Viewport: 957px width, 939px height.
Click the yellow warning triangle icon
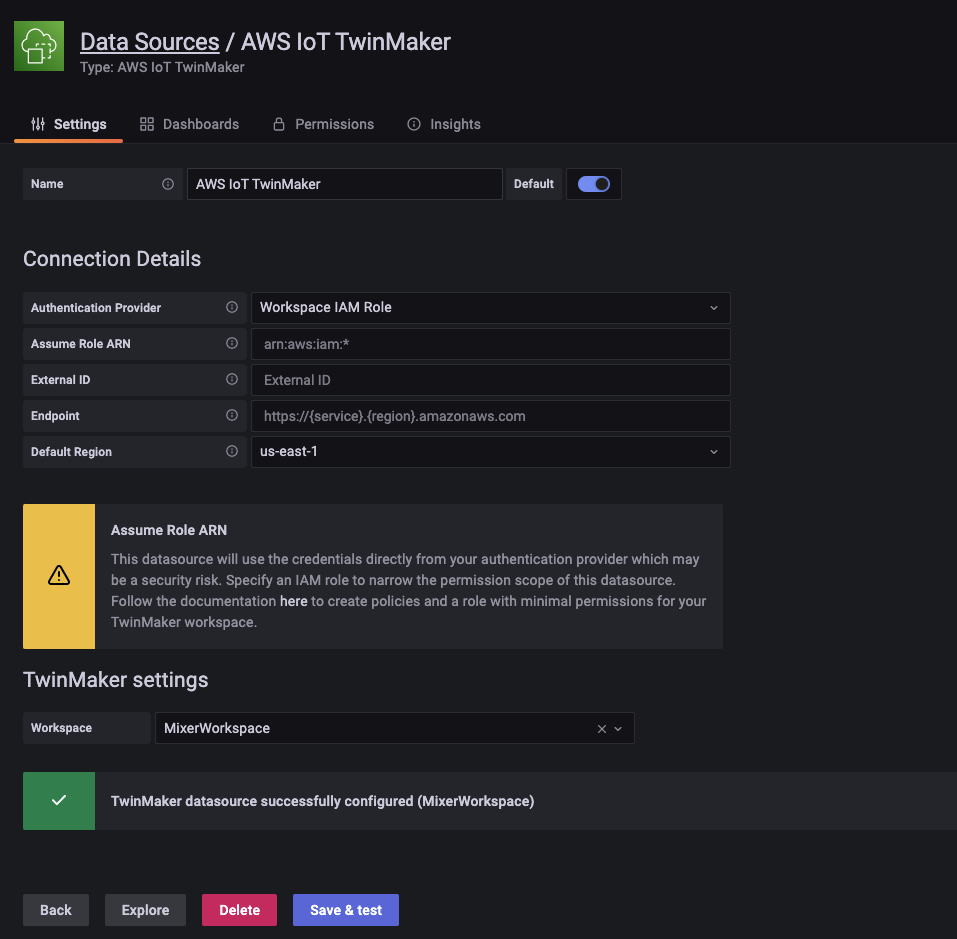pos(59,575)
